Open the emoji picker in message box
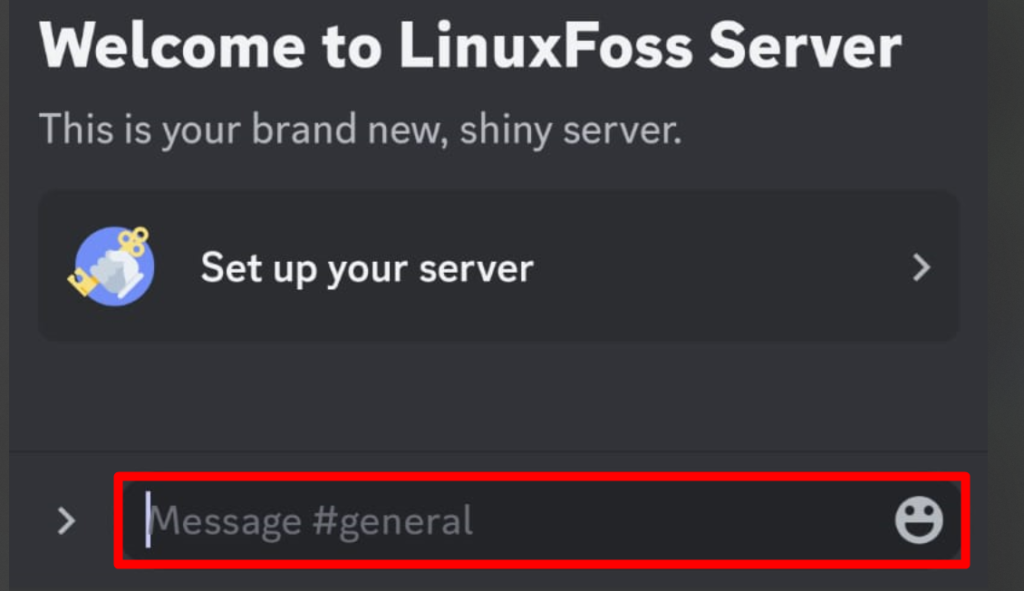 pyautogui.click(x=919, y=520)
